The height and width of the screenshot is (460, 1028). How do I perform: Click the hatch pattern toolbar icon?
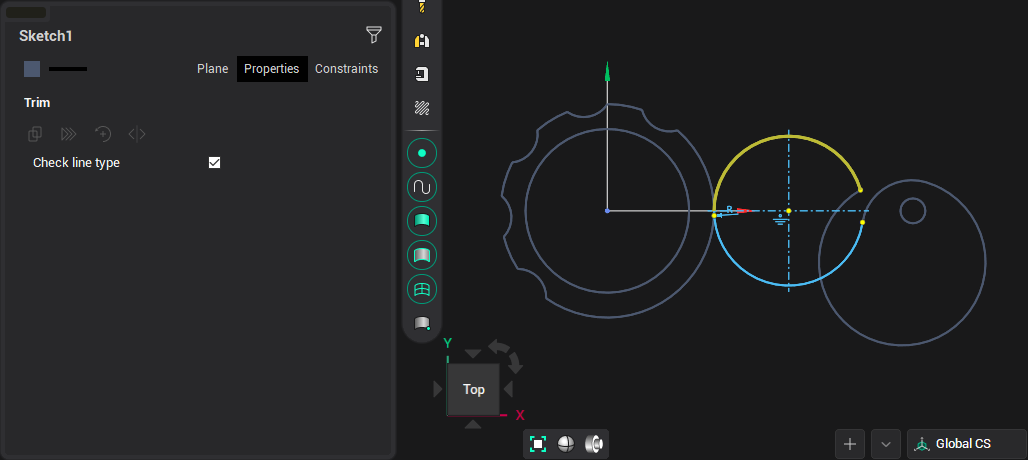(x=422, y=108)
